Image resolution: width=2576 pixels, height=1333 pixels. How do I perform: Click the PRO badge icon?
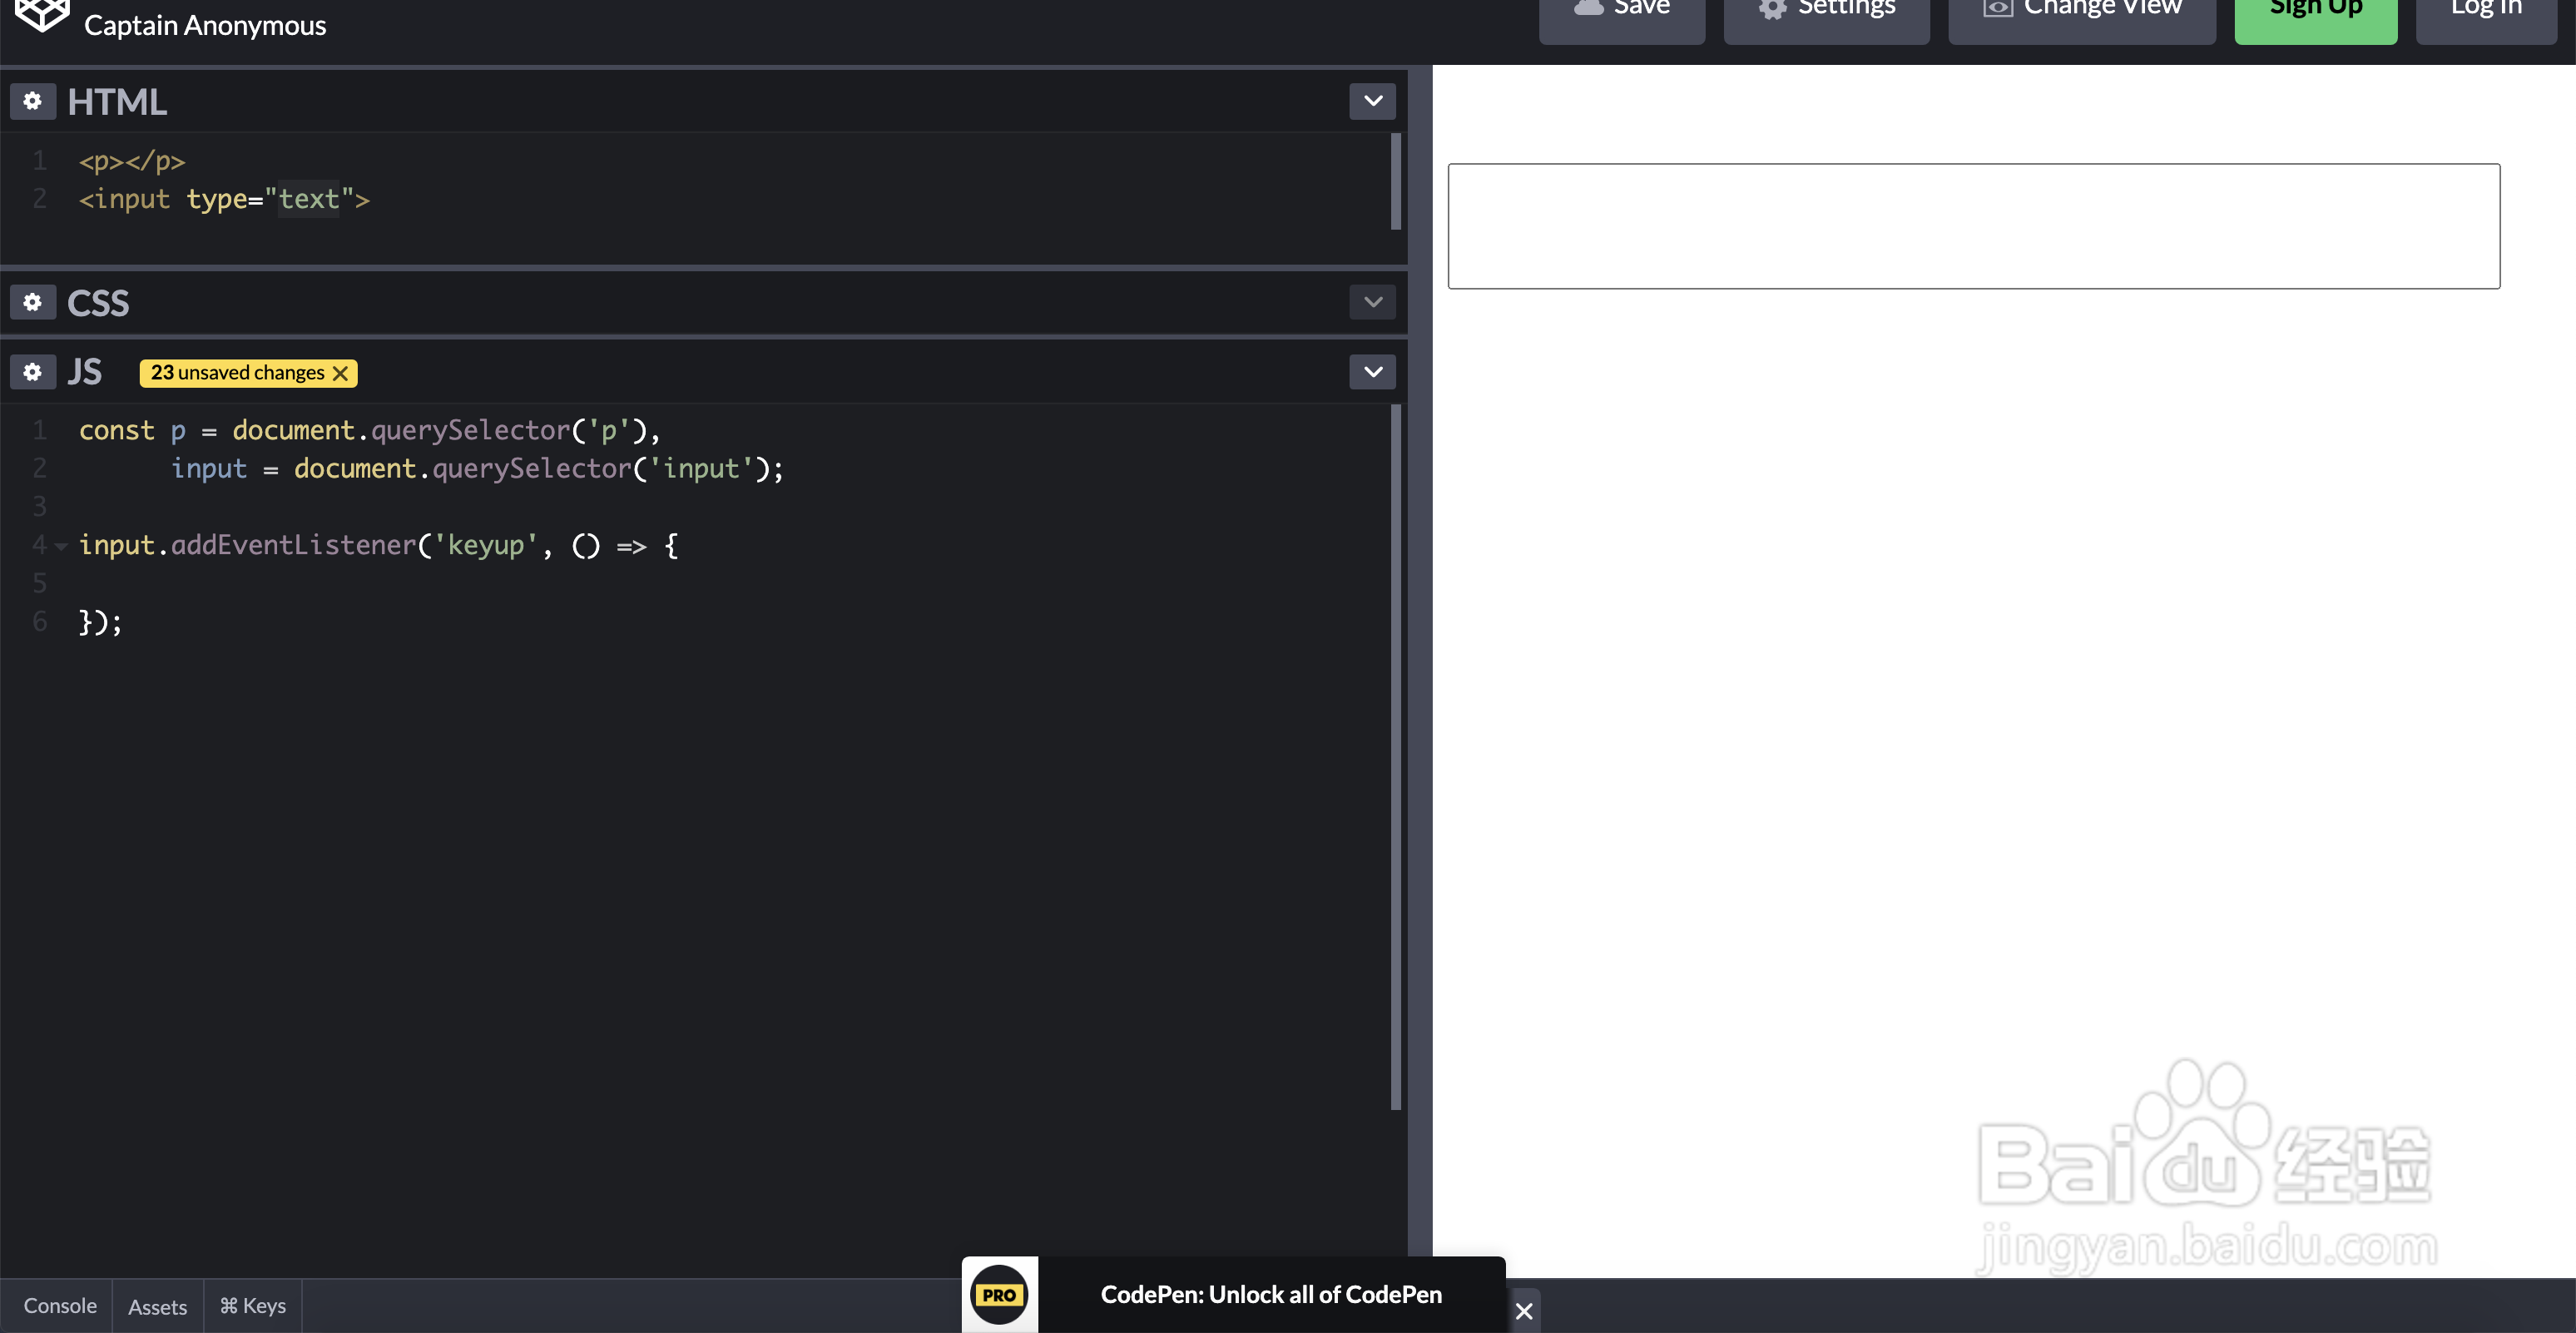click(999, 1295)
